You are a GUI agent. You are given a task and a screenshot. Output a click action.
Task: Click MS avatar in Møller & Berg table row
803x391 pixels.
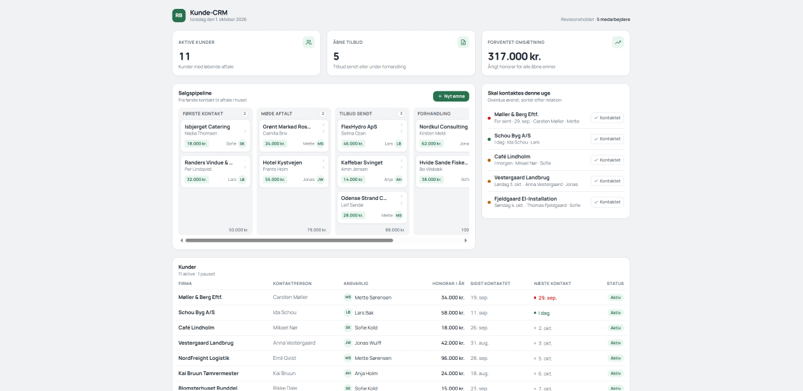(x=348, y=297)
